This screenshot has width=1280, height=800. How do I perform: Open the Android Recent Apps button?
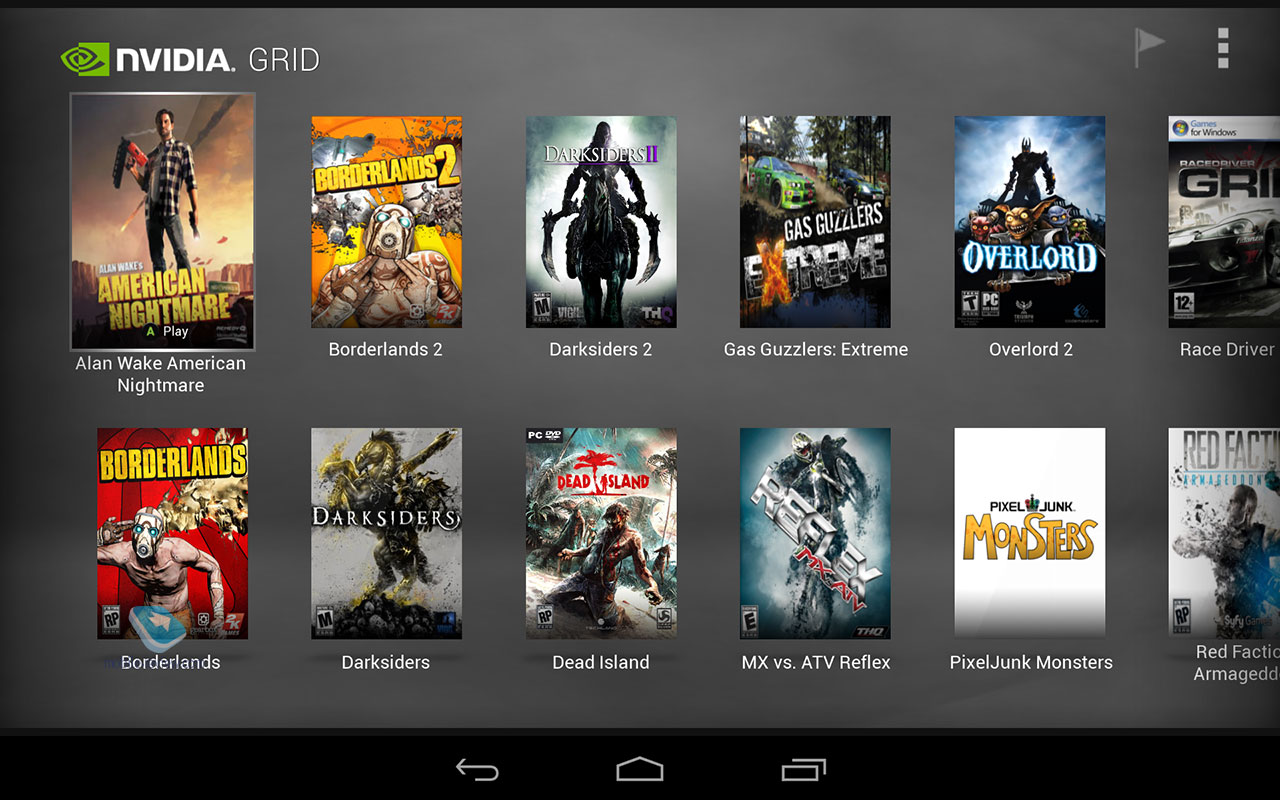803,769
